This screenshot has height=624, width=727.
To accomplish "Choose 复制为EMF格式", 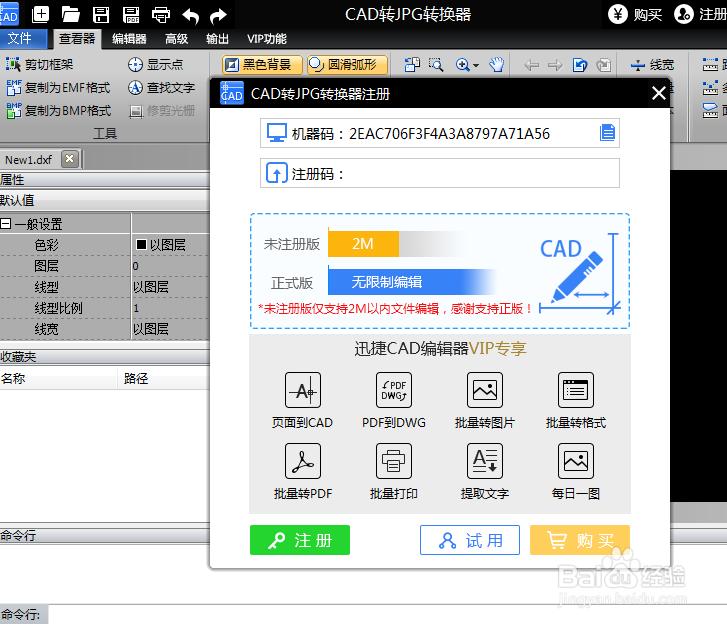I will point(58,88).
